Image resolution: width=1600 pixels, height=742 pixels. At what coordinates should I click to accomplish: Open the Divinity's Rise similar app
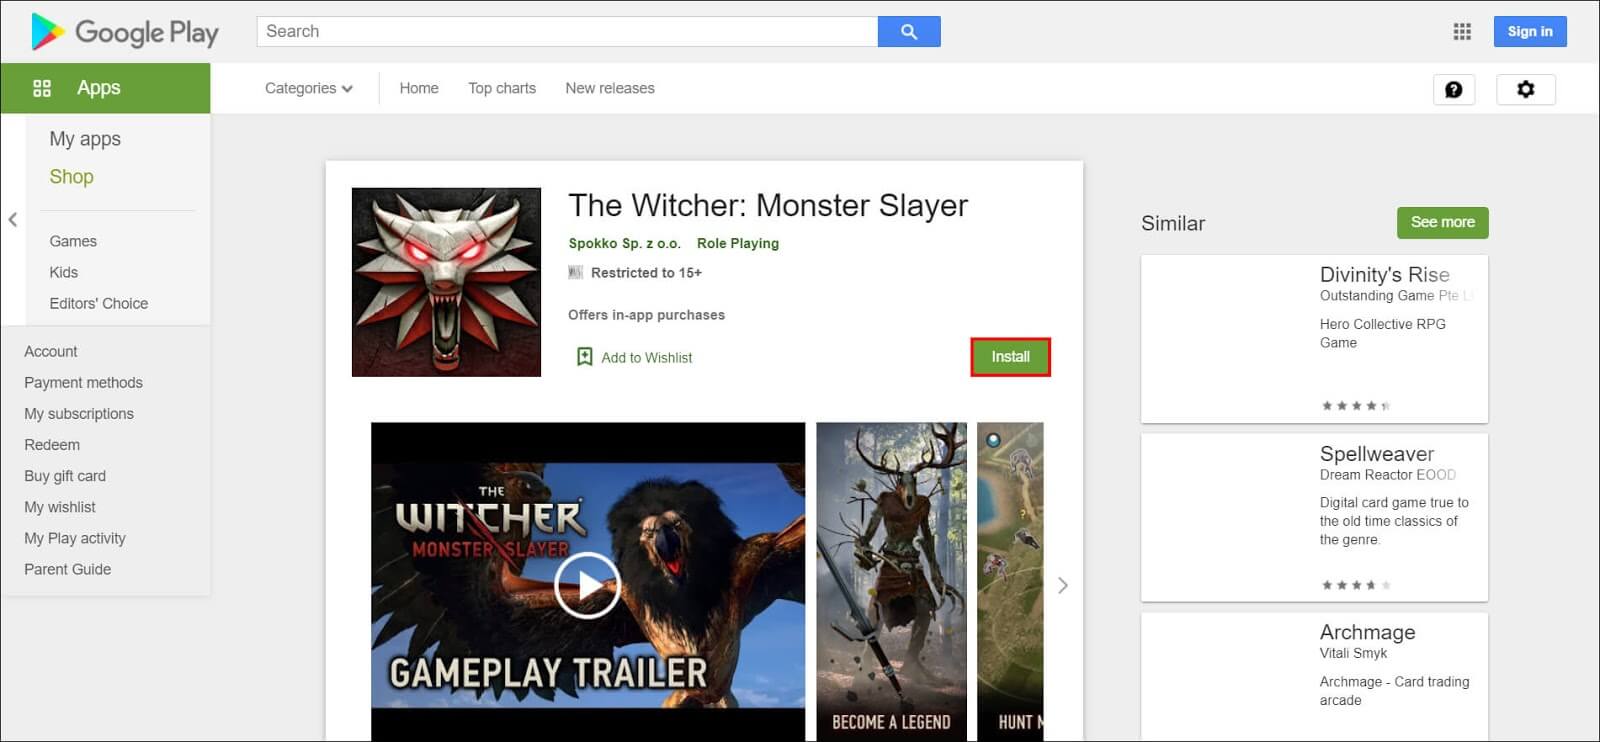click(x=1314, y=339)
